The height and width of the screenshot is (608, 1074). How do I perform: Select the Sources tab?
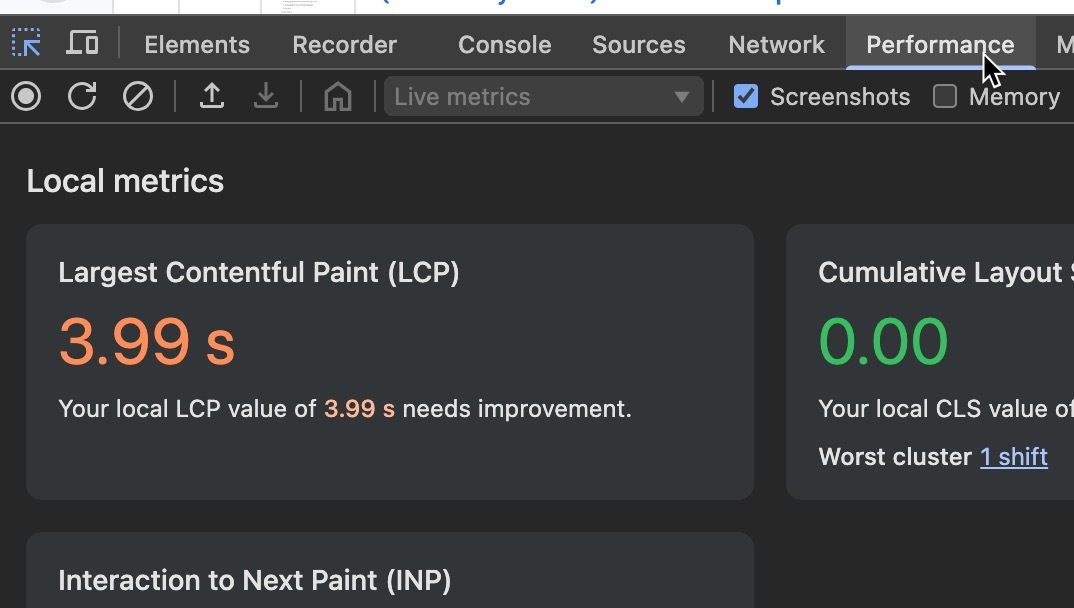tap(638, 44)
